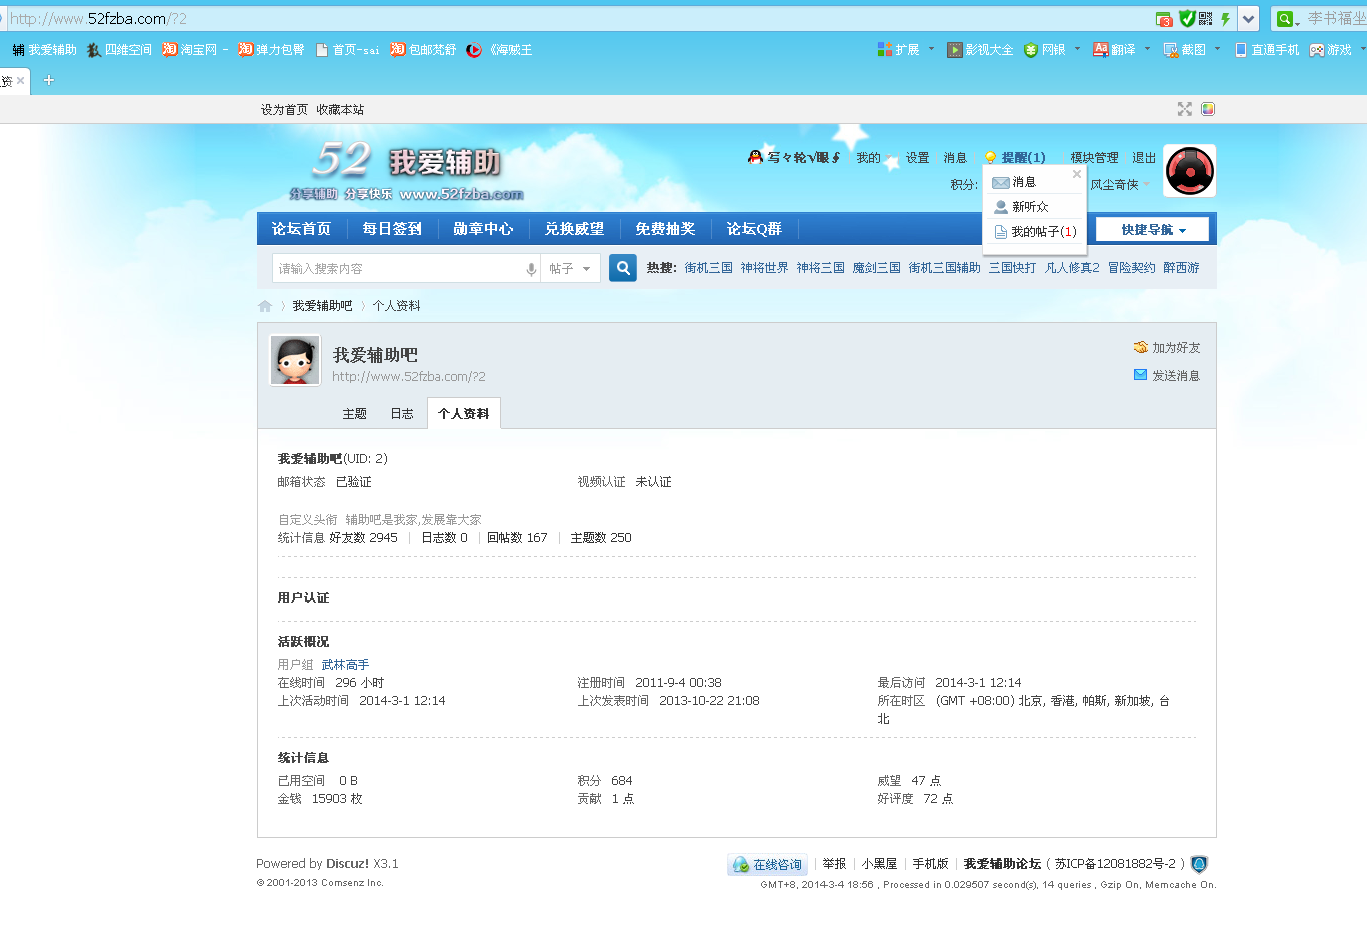Open 新听众 in reminder popup
The image size is (1367, 929).
[x=1034, y=207]
